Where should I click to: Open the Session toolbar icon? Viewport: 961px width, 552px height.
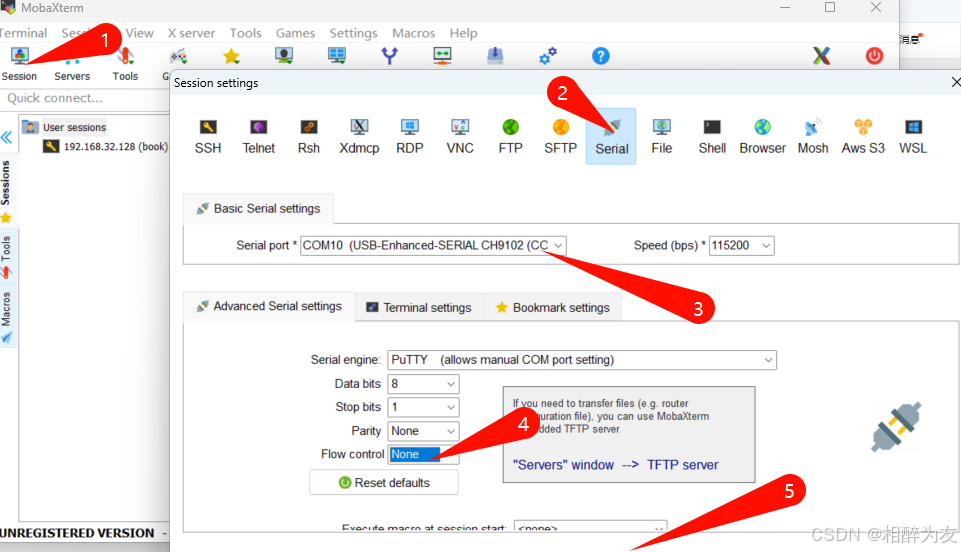click(x=20, y=64)
